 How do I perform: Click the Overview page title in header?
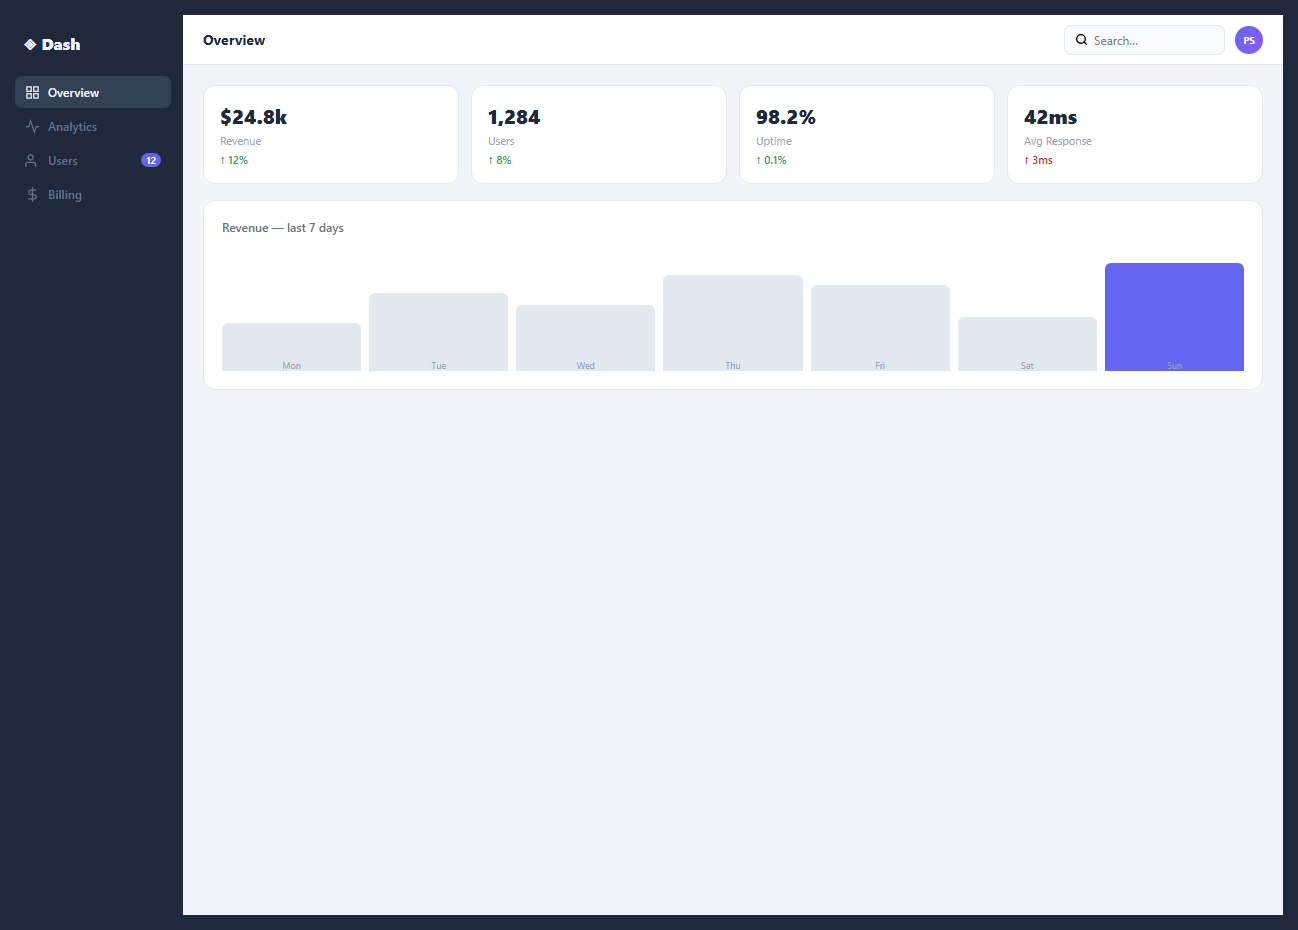[234, 40]
